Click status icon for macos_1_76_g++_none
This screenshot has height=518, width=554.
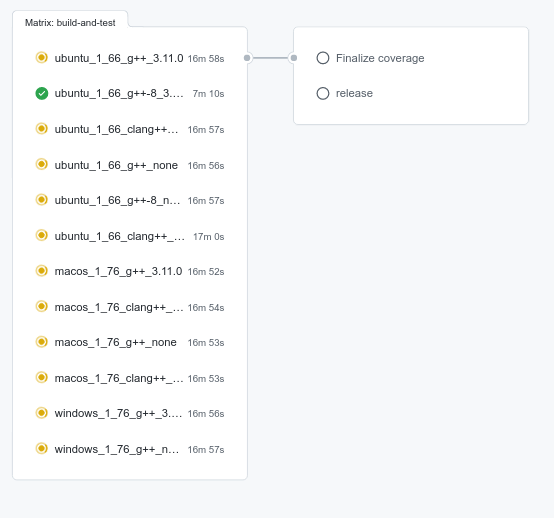coord(42,342)
